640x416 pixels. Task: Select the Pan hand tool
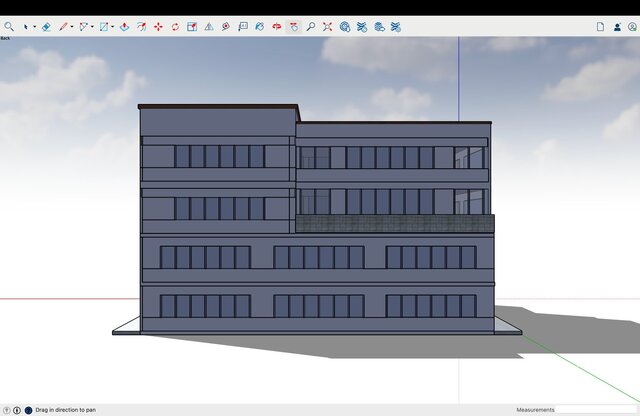(293, 27)
